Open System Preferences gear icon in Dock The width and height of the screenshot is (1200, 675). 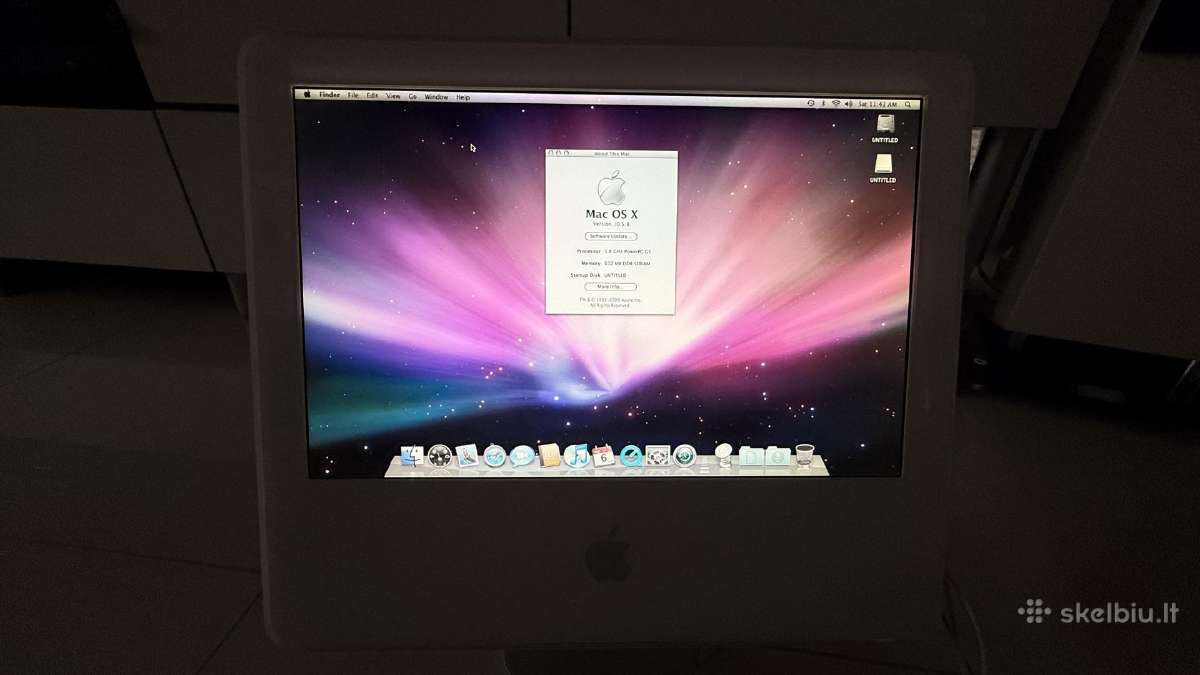(x=658, y=456)
